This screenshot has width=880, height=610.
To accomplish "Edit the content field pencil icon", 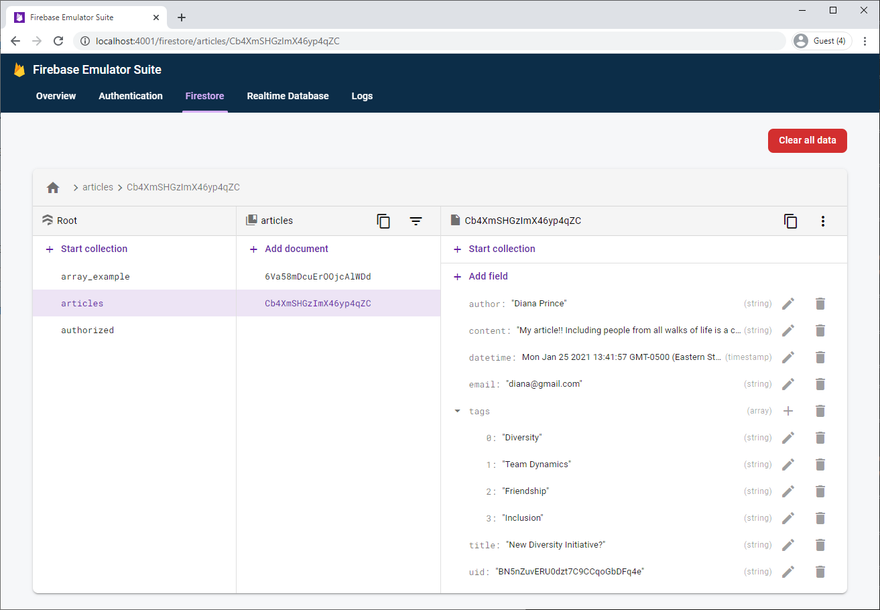I will (788, 331).
